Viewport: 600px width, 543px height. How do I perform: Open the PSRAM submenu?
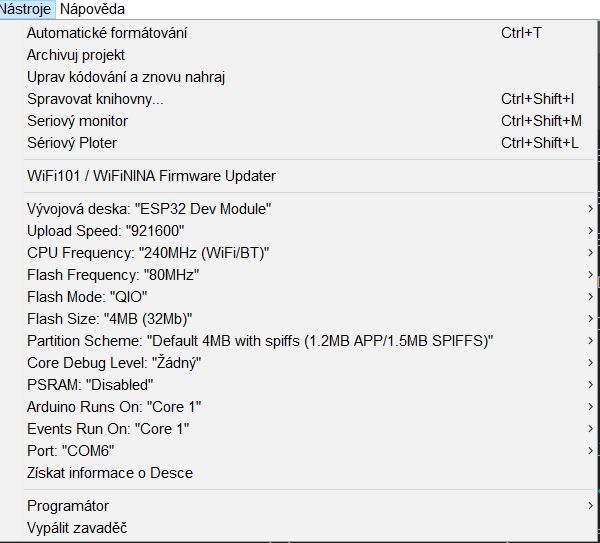(x=90, y=384)
